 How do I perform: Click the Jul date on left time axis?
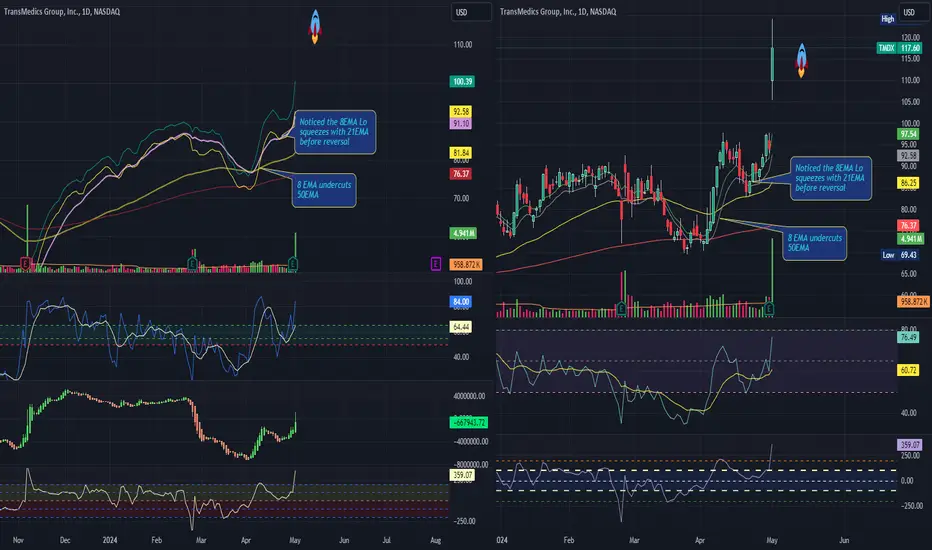pyautogui.click(x=386, y=540)
